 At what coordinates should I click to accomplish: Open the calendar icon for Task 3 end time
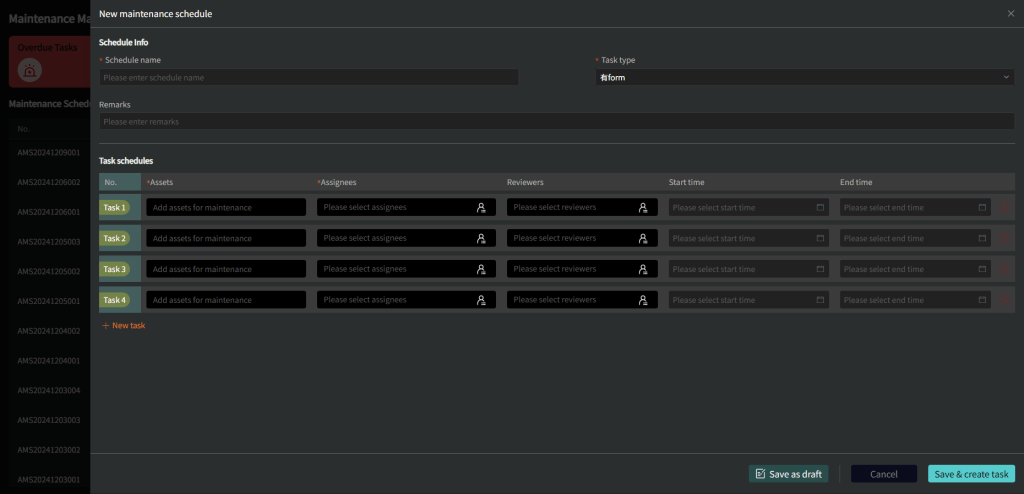[x=991, y=270]
